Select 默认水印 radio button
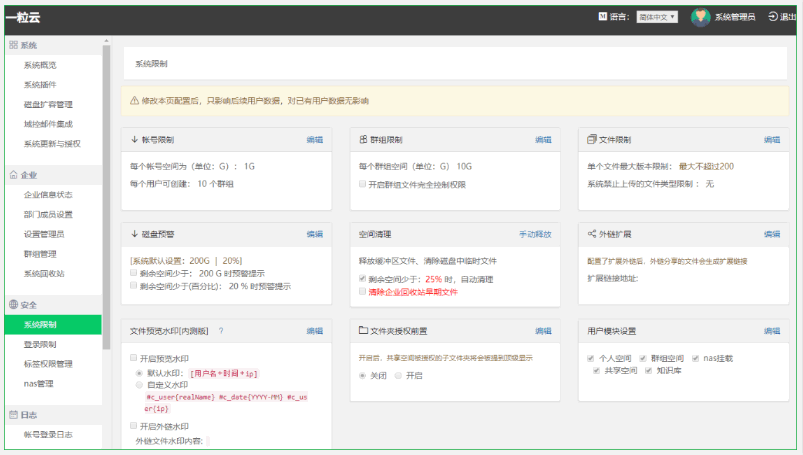This screenshot has width=803, height=455. click(x=139, y=373)
